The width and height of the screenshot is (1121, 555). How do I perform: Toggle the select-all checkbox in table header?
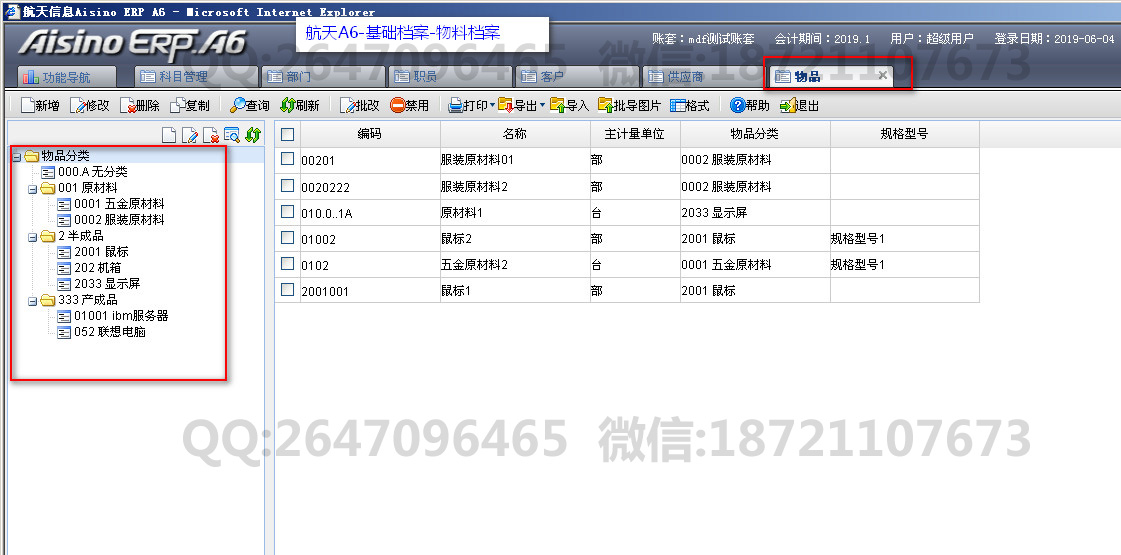(x=288, y=134)
